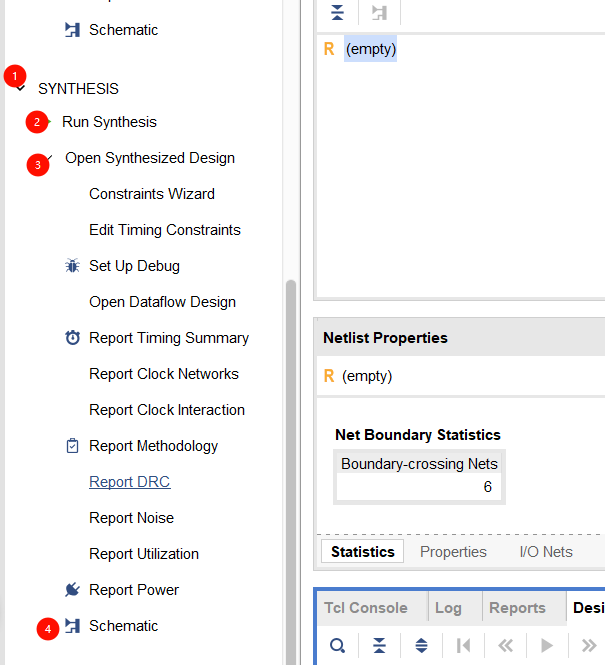
Task: Switch to the I/O Nets tab
Action: pos(545,552)
